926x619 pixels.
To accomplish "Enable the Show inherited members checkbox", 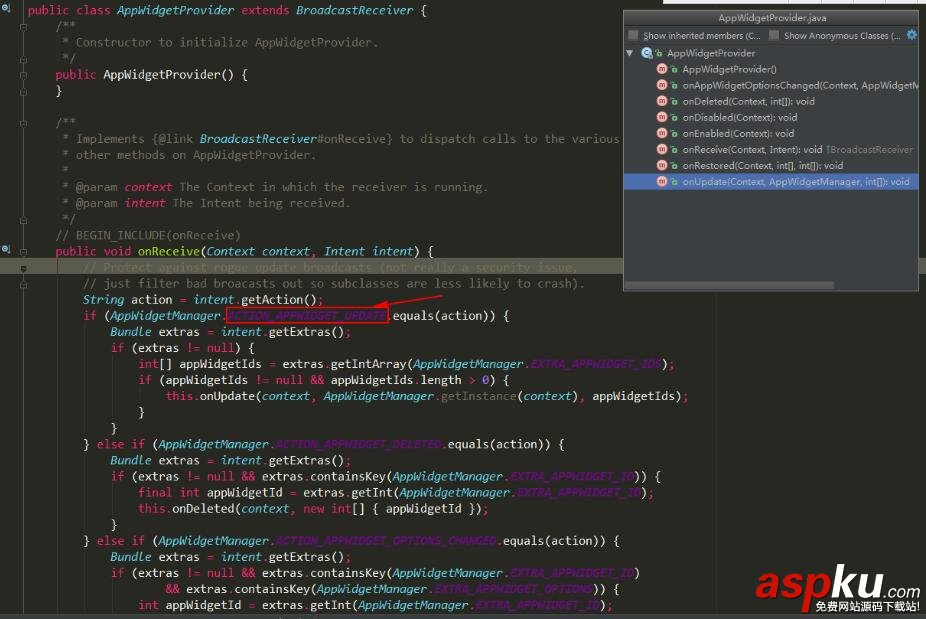I will click(x=633, y=35).
